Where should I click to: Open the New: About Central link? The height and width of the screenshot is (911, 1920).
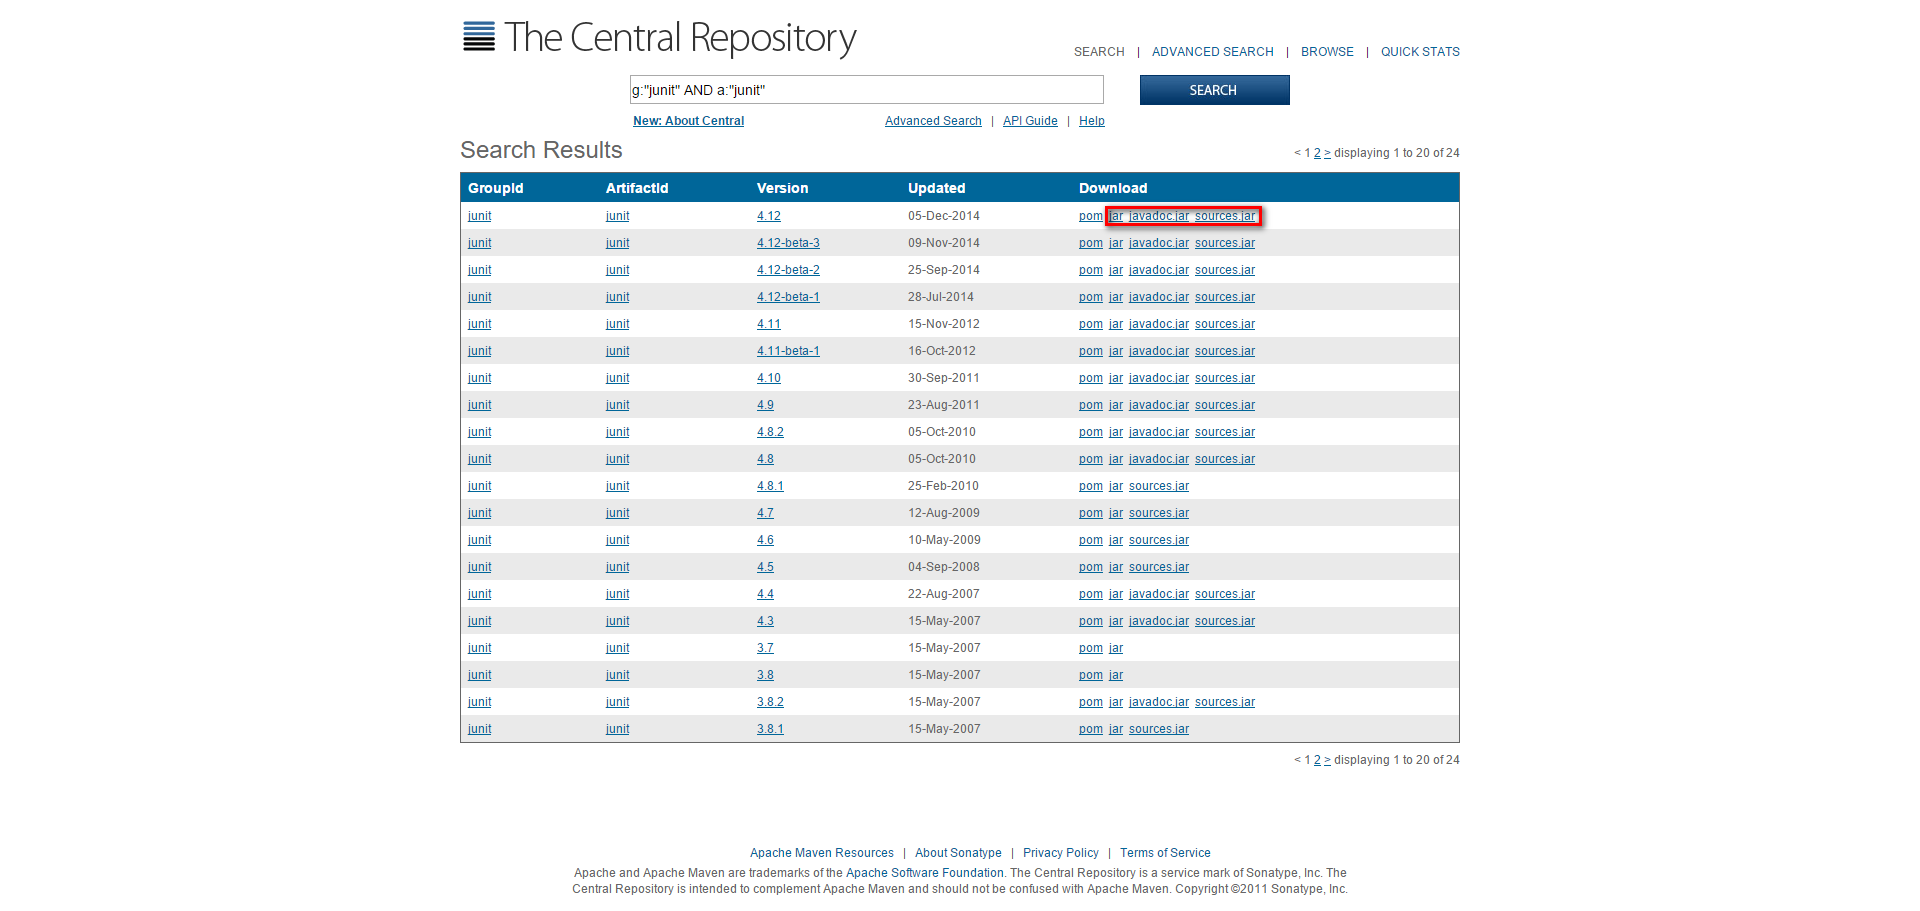(x=688, y=121)
